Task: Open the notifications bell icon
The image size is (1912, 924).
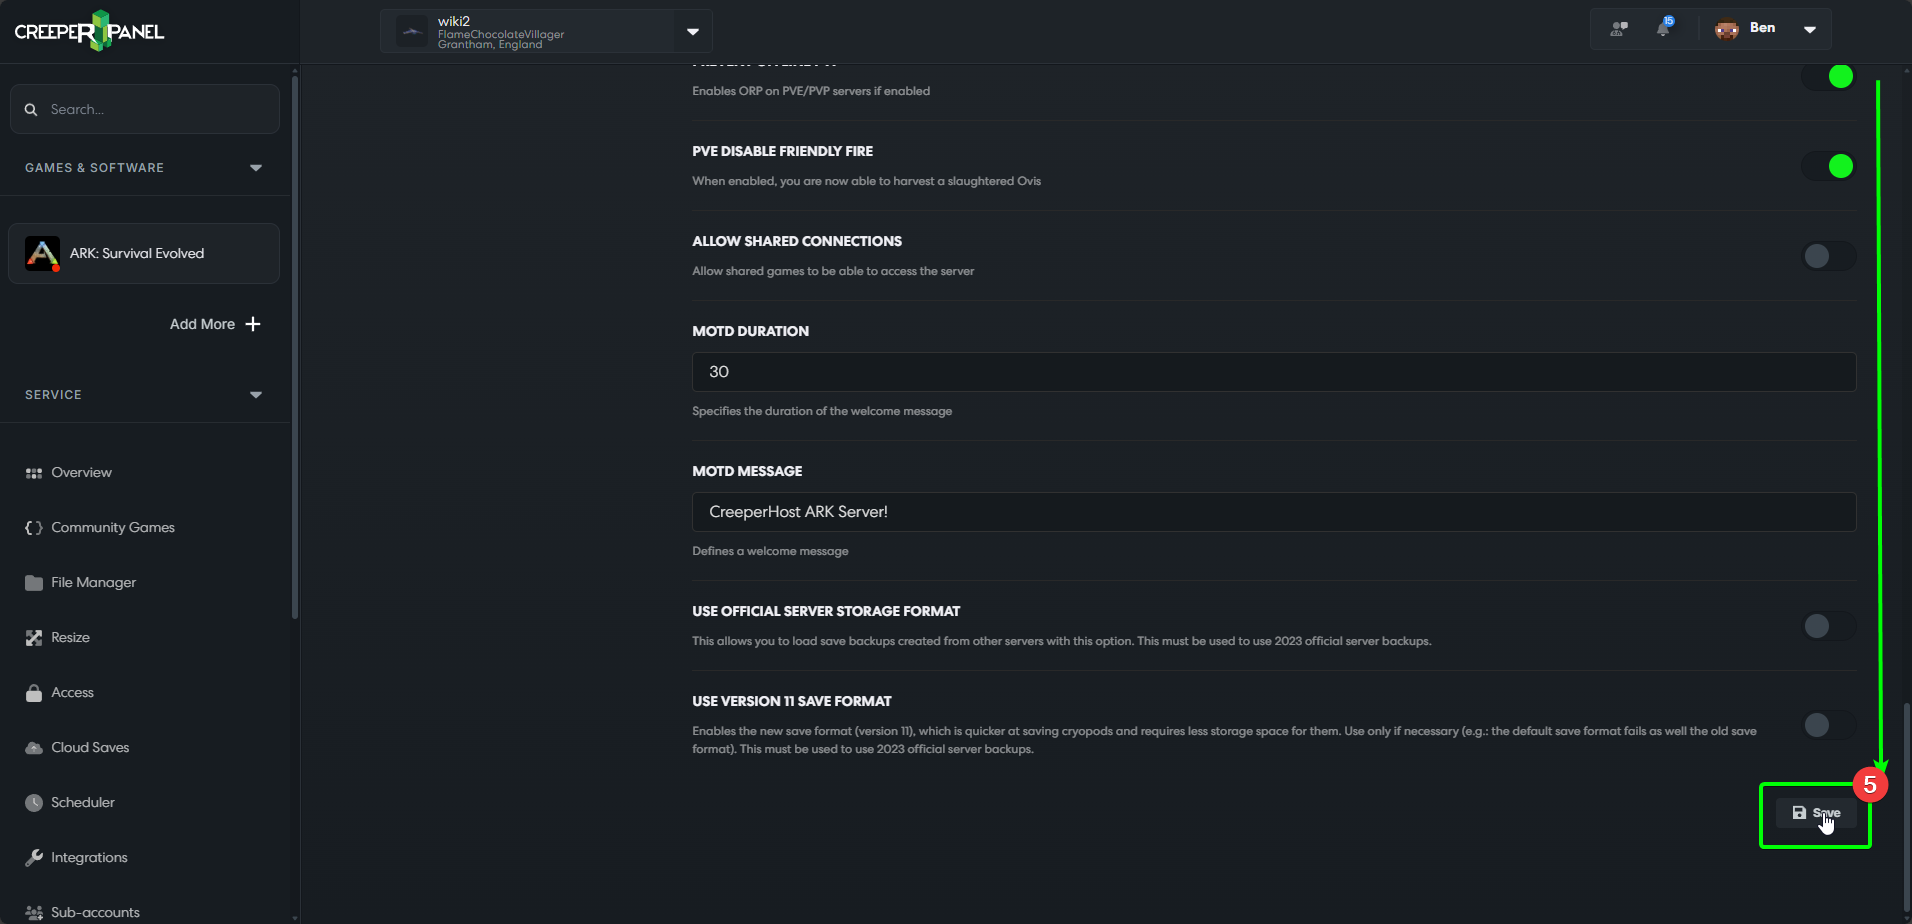Action: [x=1663, y=28]
